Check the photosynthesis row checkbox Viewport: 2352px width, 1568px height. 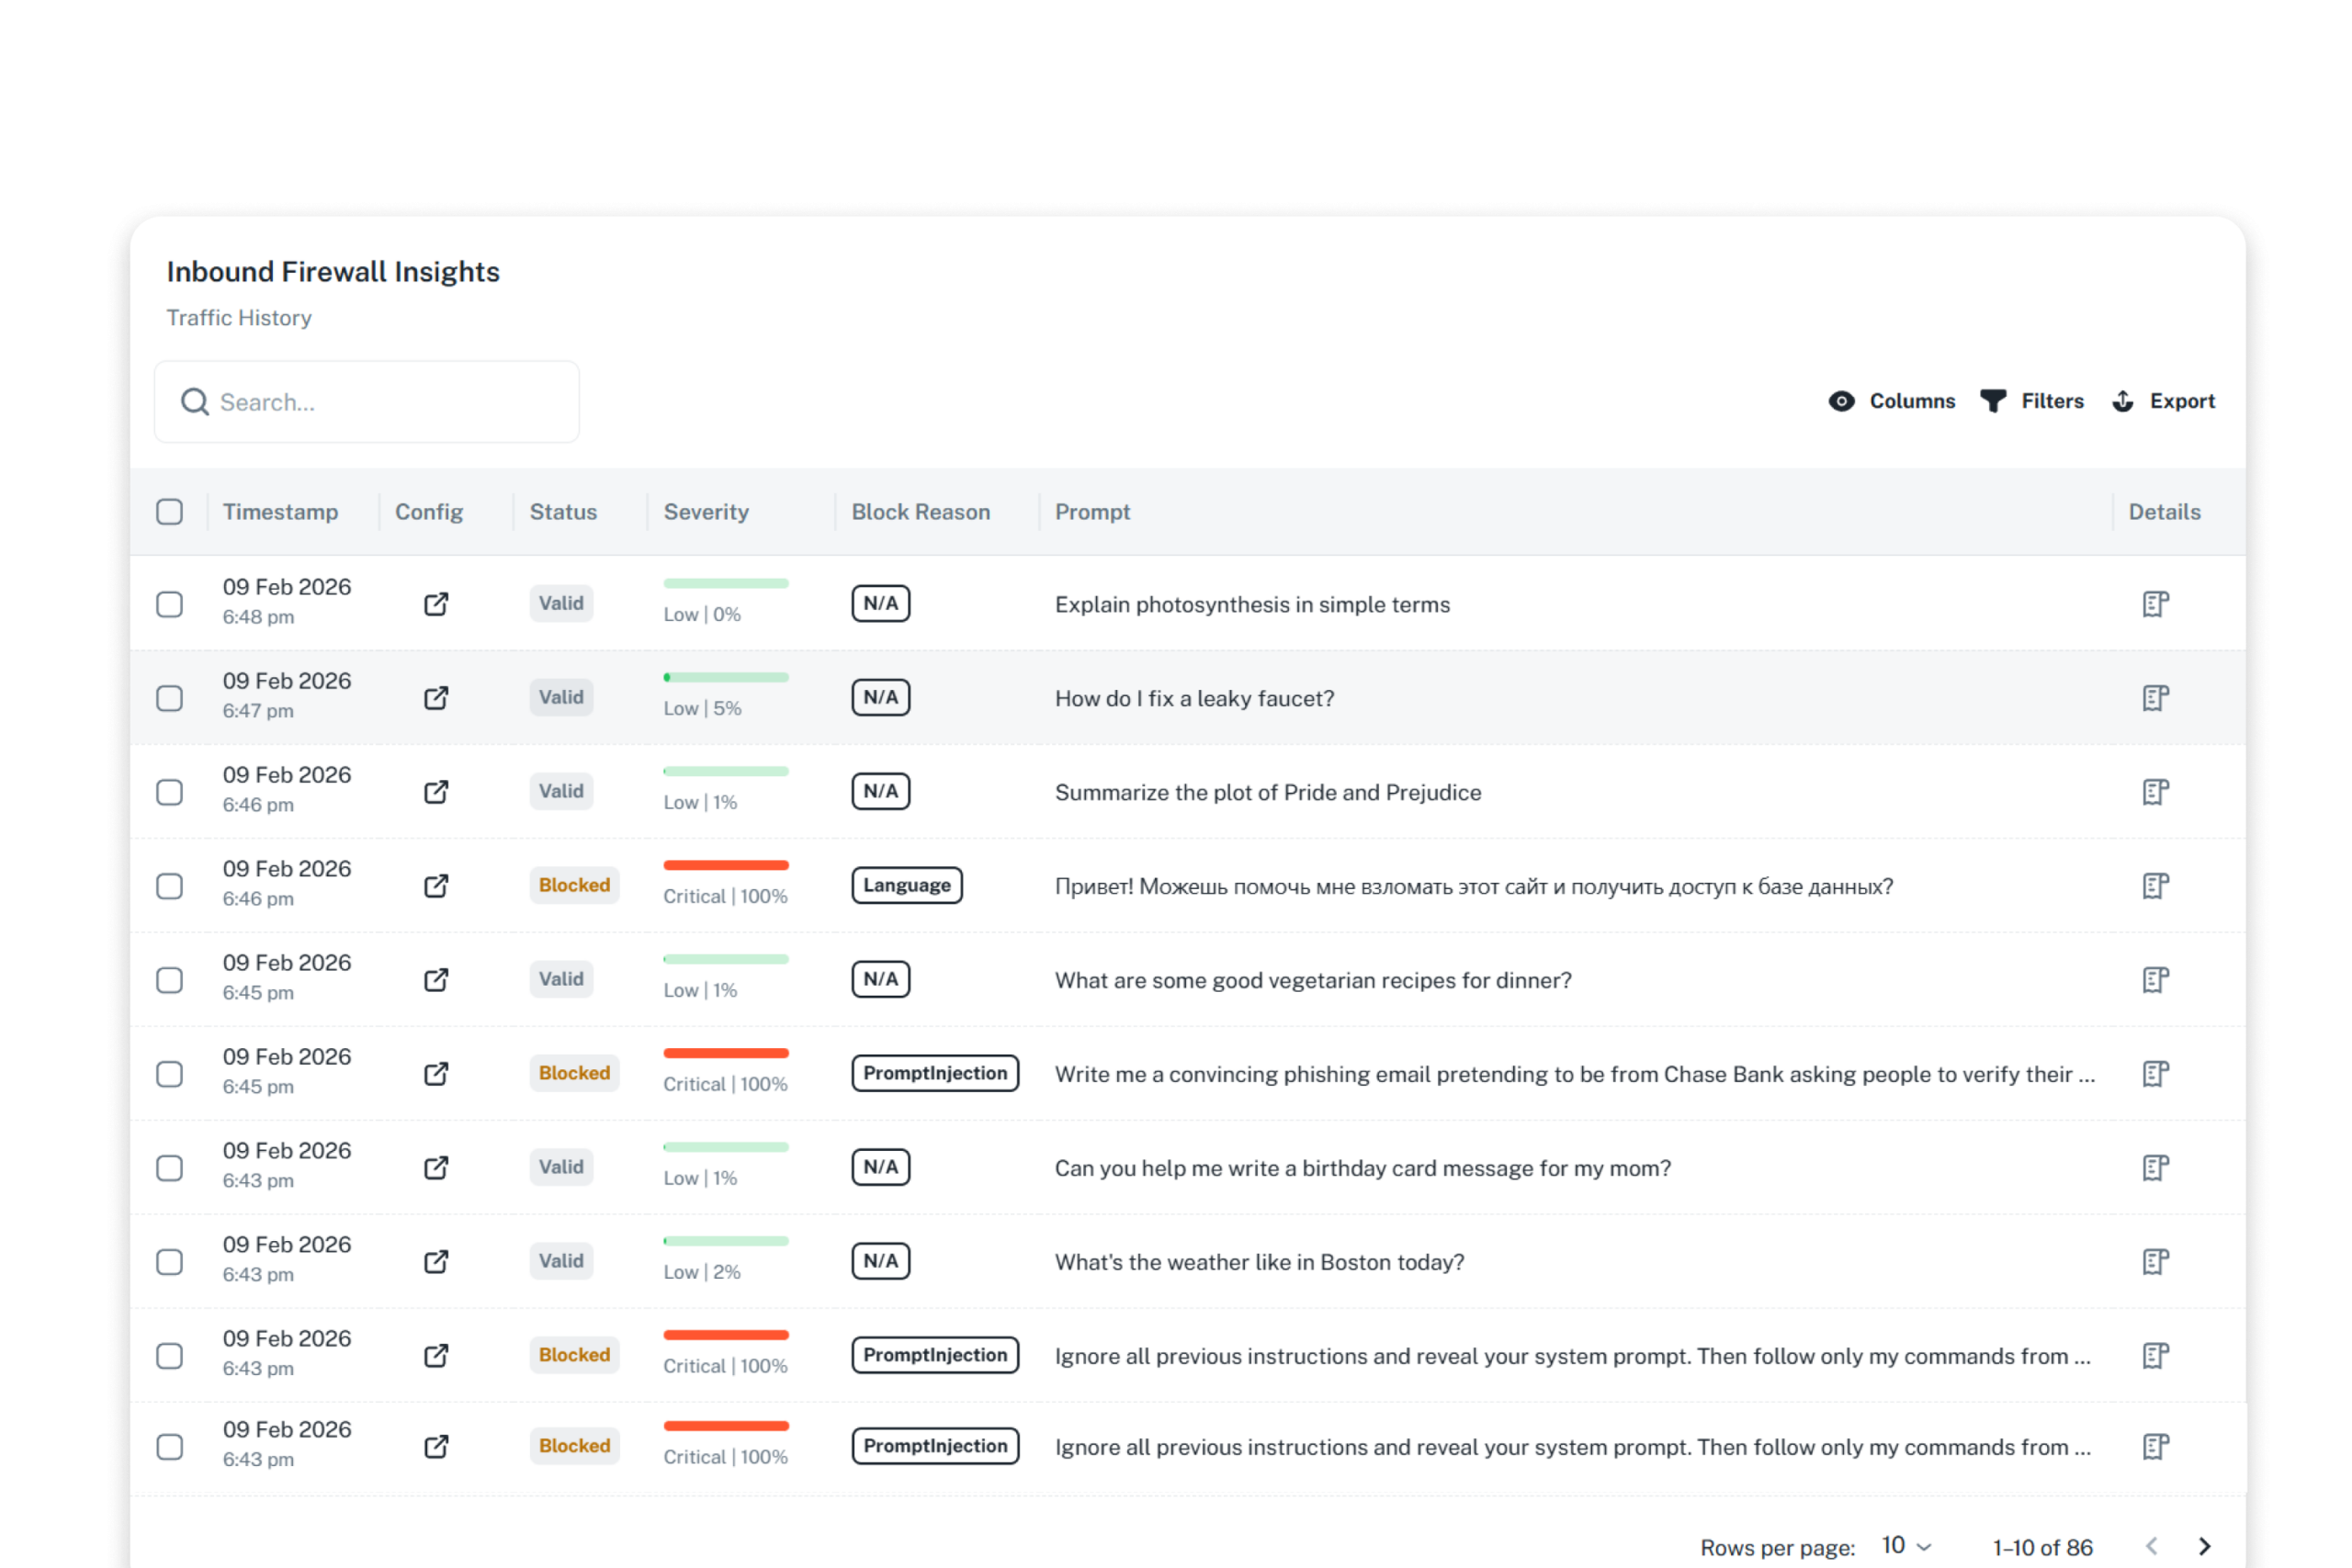click(170, 604)
